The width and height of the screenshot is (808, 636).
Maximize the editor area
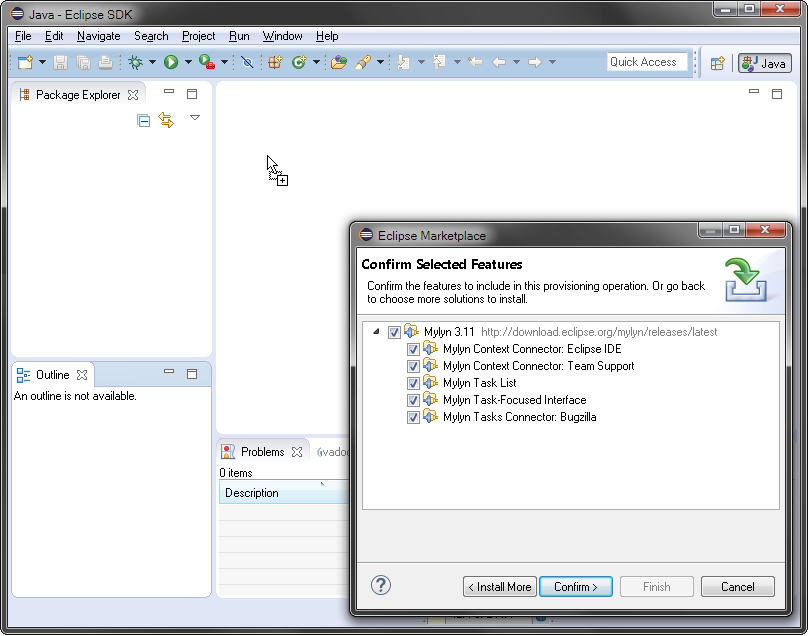tap(777, 94)
